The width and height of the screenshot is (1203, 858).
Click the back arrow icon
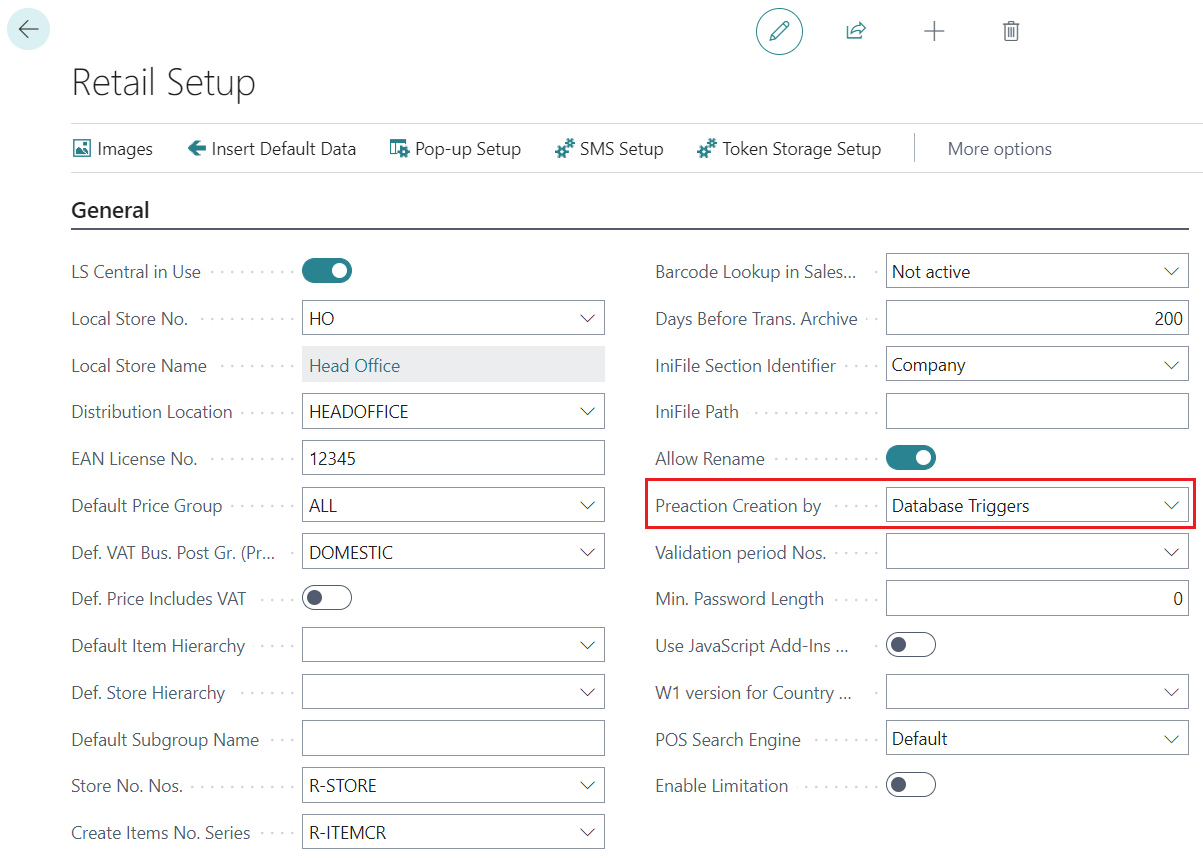pyautogui.click(x=28, y=30)
